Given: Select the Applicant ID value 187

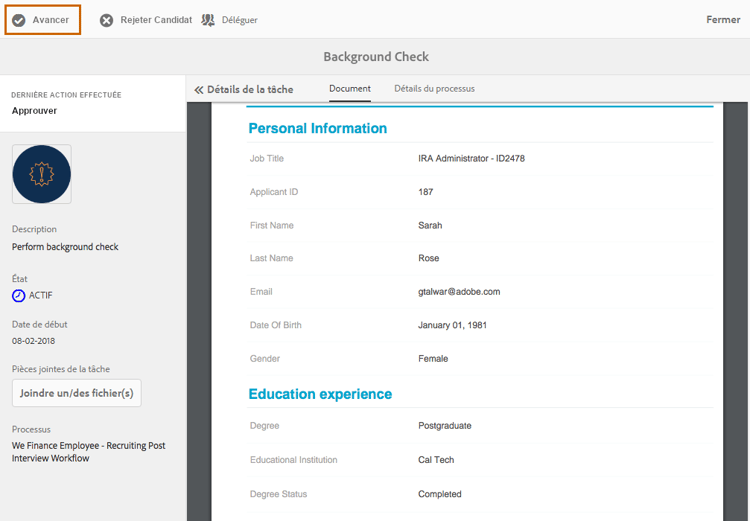Looking at the screenshot, I should 425,192.
